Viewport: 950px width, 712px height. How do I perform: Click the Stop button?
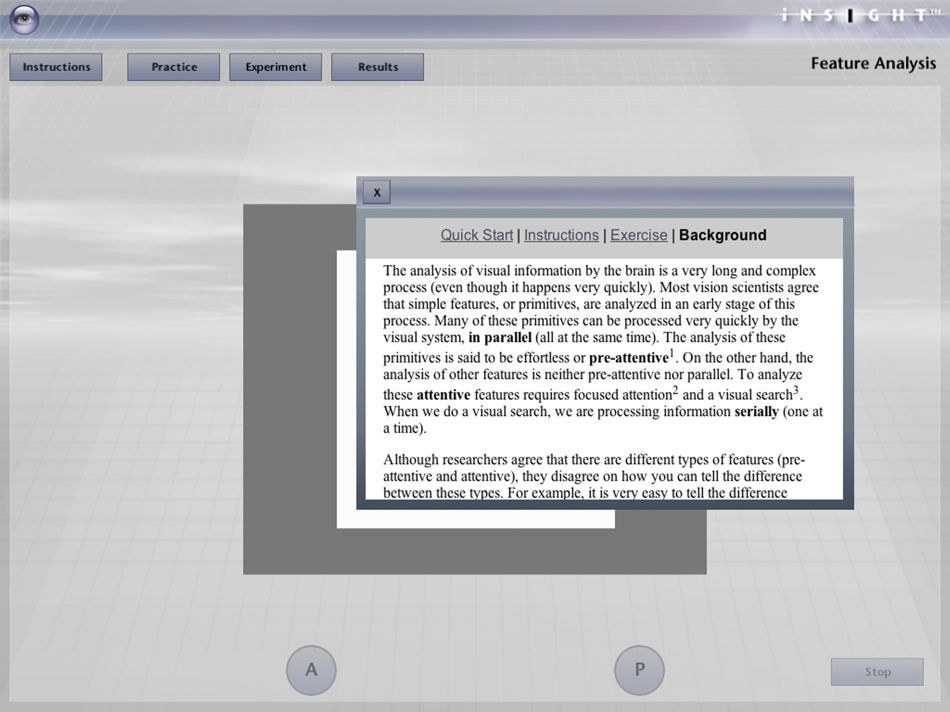pyautogui.click(x=877, y=671)
